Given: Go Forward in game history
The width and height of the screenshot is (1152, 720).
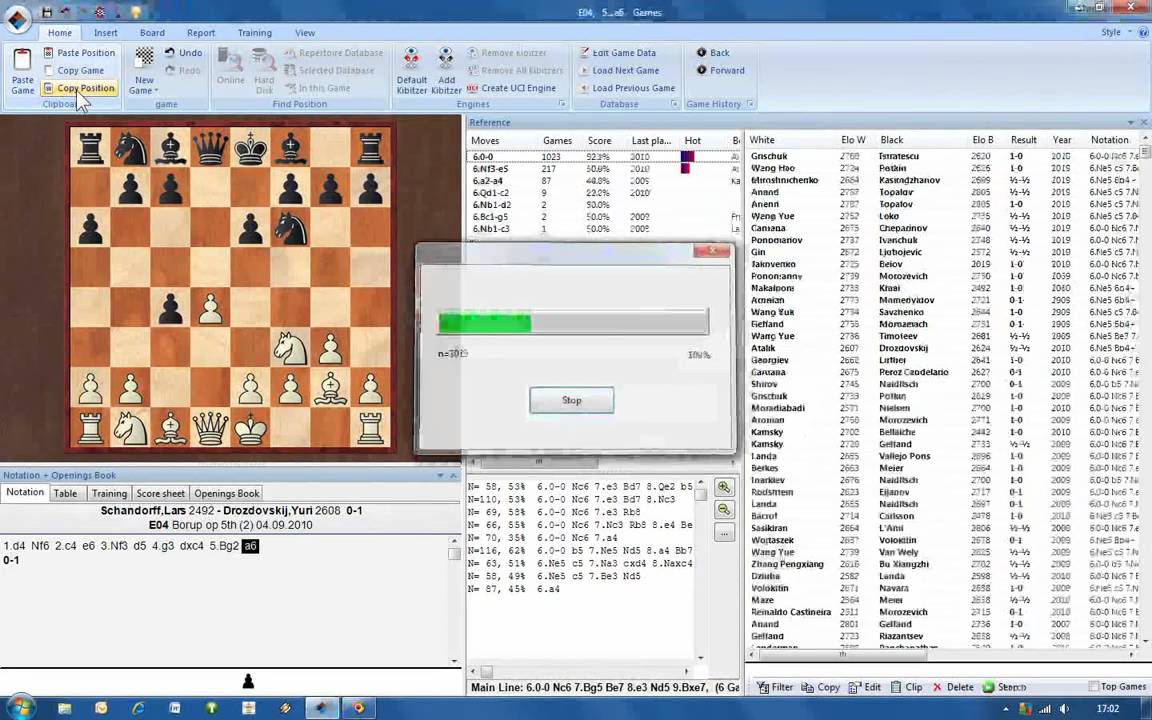Looking at the screenshot, I should [721, 71].
